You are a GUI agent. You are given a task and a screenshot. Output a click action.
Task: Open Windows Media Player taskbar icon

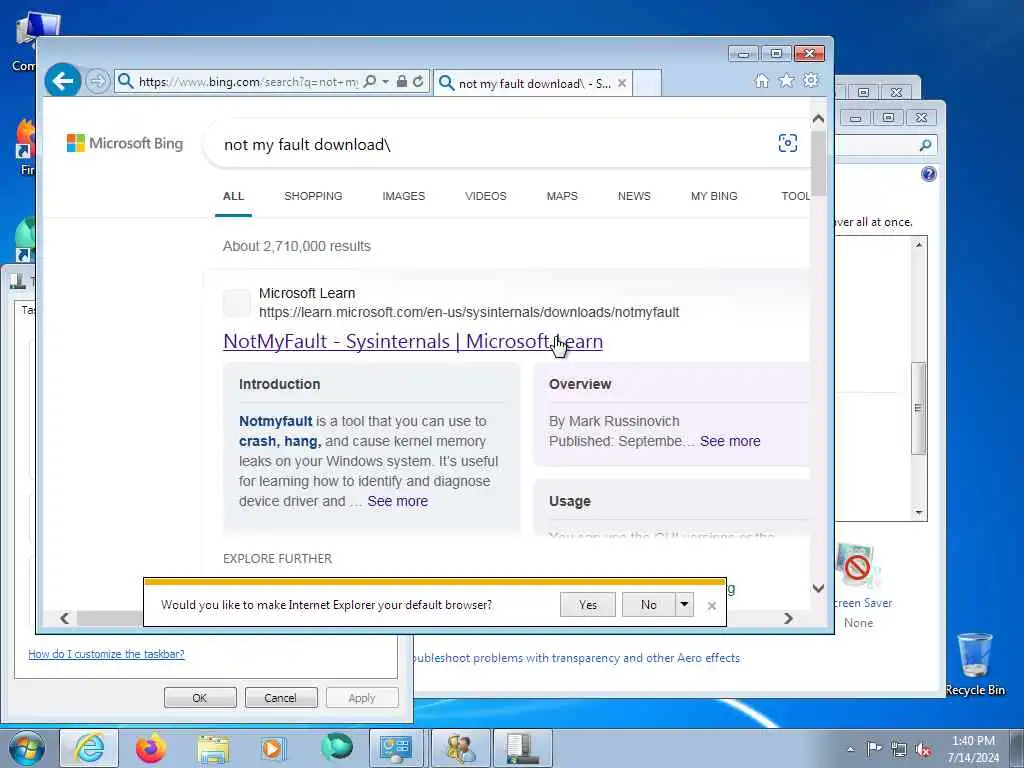[x=273, y=748]
